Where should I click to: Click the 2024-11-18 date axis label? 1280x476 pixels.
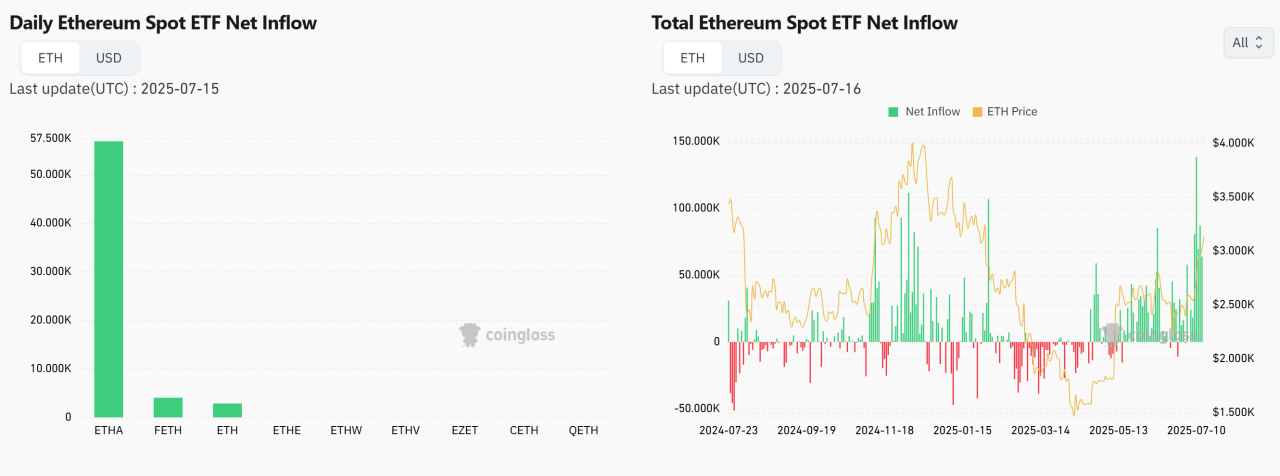point(885,431)
